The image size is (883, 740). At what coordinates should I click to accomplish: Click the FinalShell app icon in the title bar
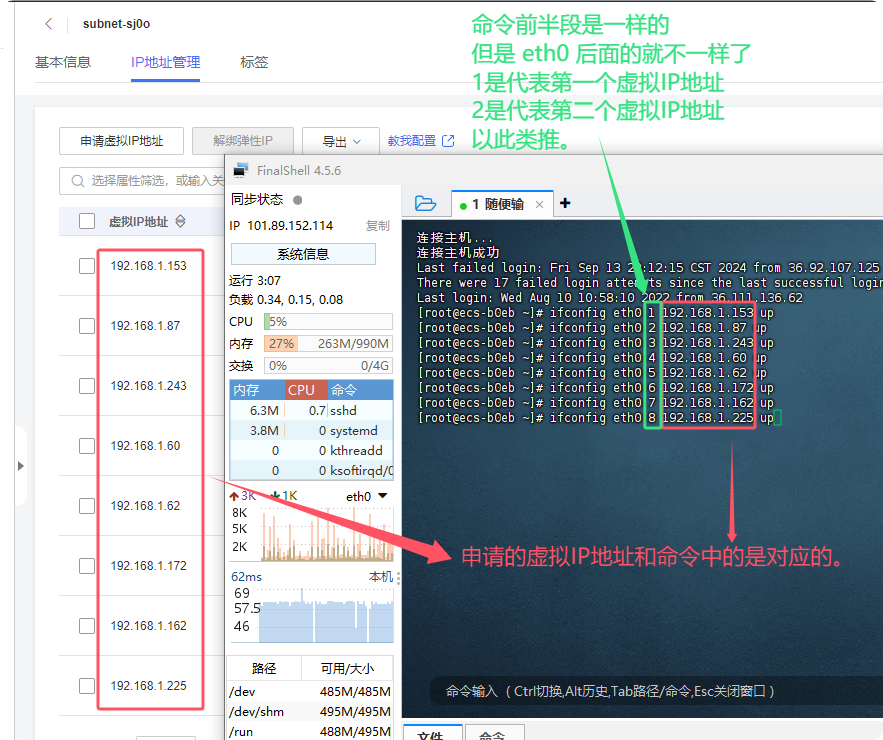pyautogui.click(x=240, y=170)
